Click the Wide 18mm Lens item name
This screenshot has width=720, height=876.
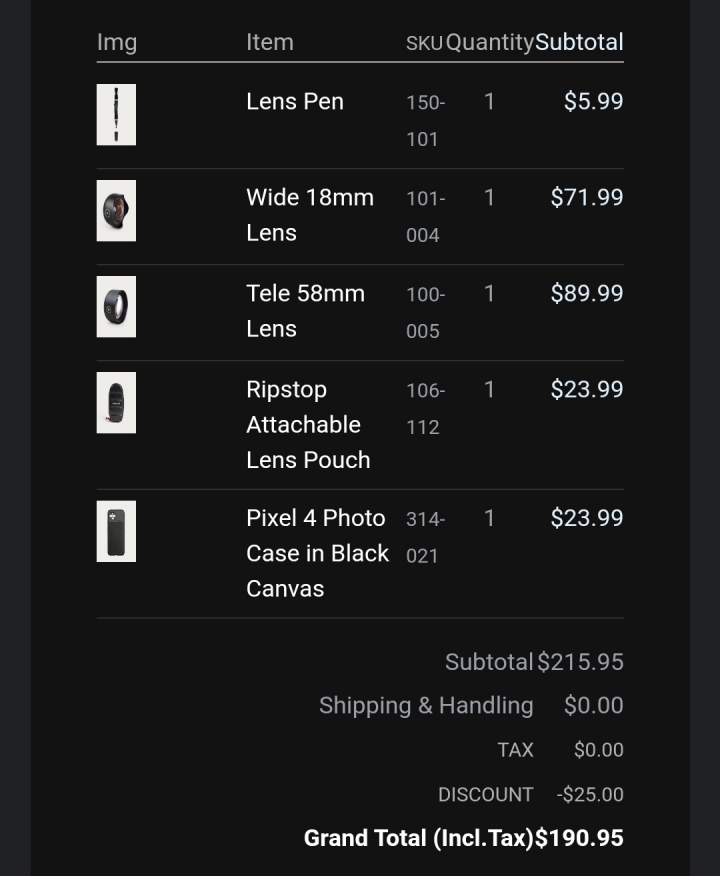point(310,215)
